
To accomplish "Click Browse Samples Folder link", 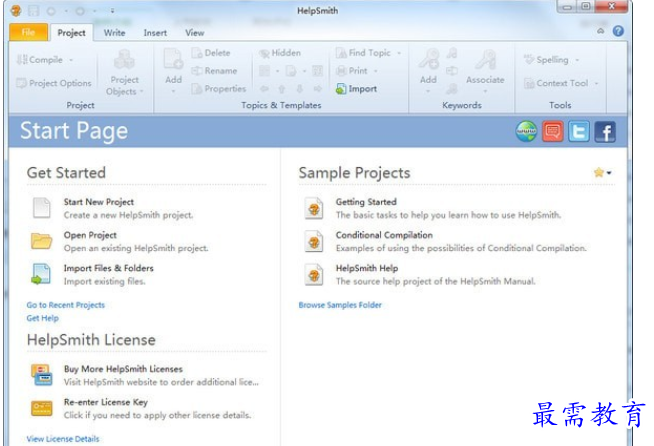I will (x=340, y=305).
